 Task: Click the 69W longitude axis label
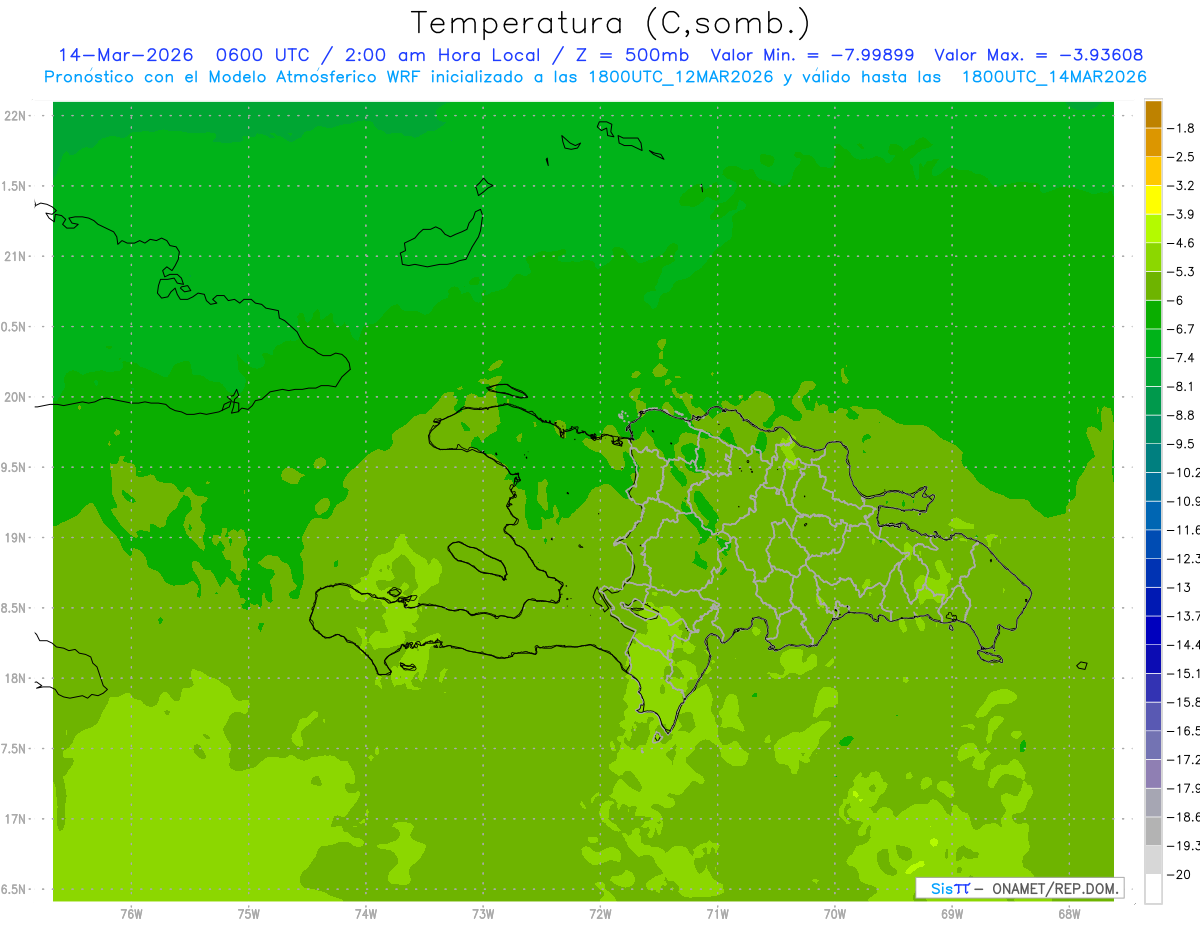click(952, 913)
